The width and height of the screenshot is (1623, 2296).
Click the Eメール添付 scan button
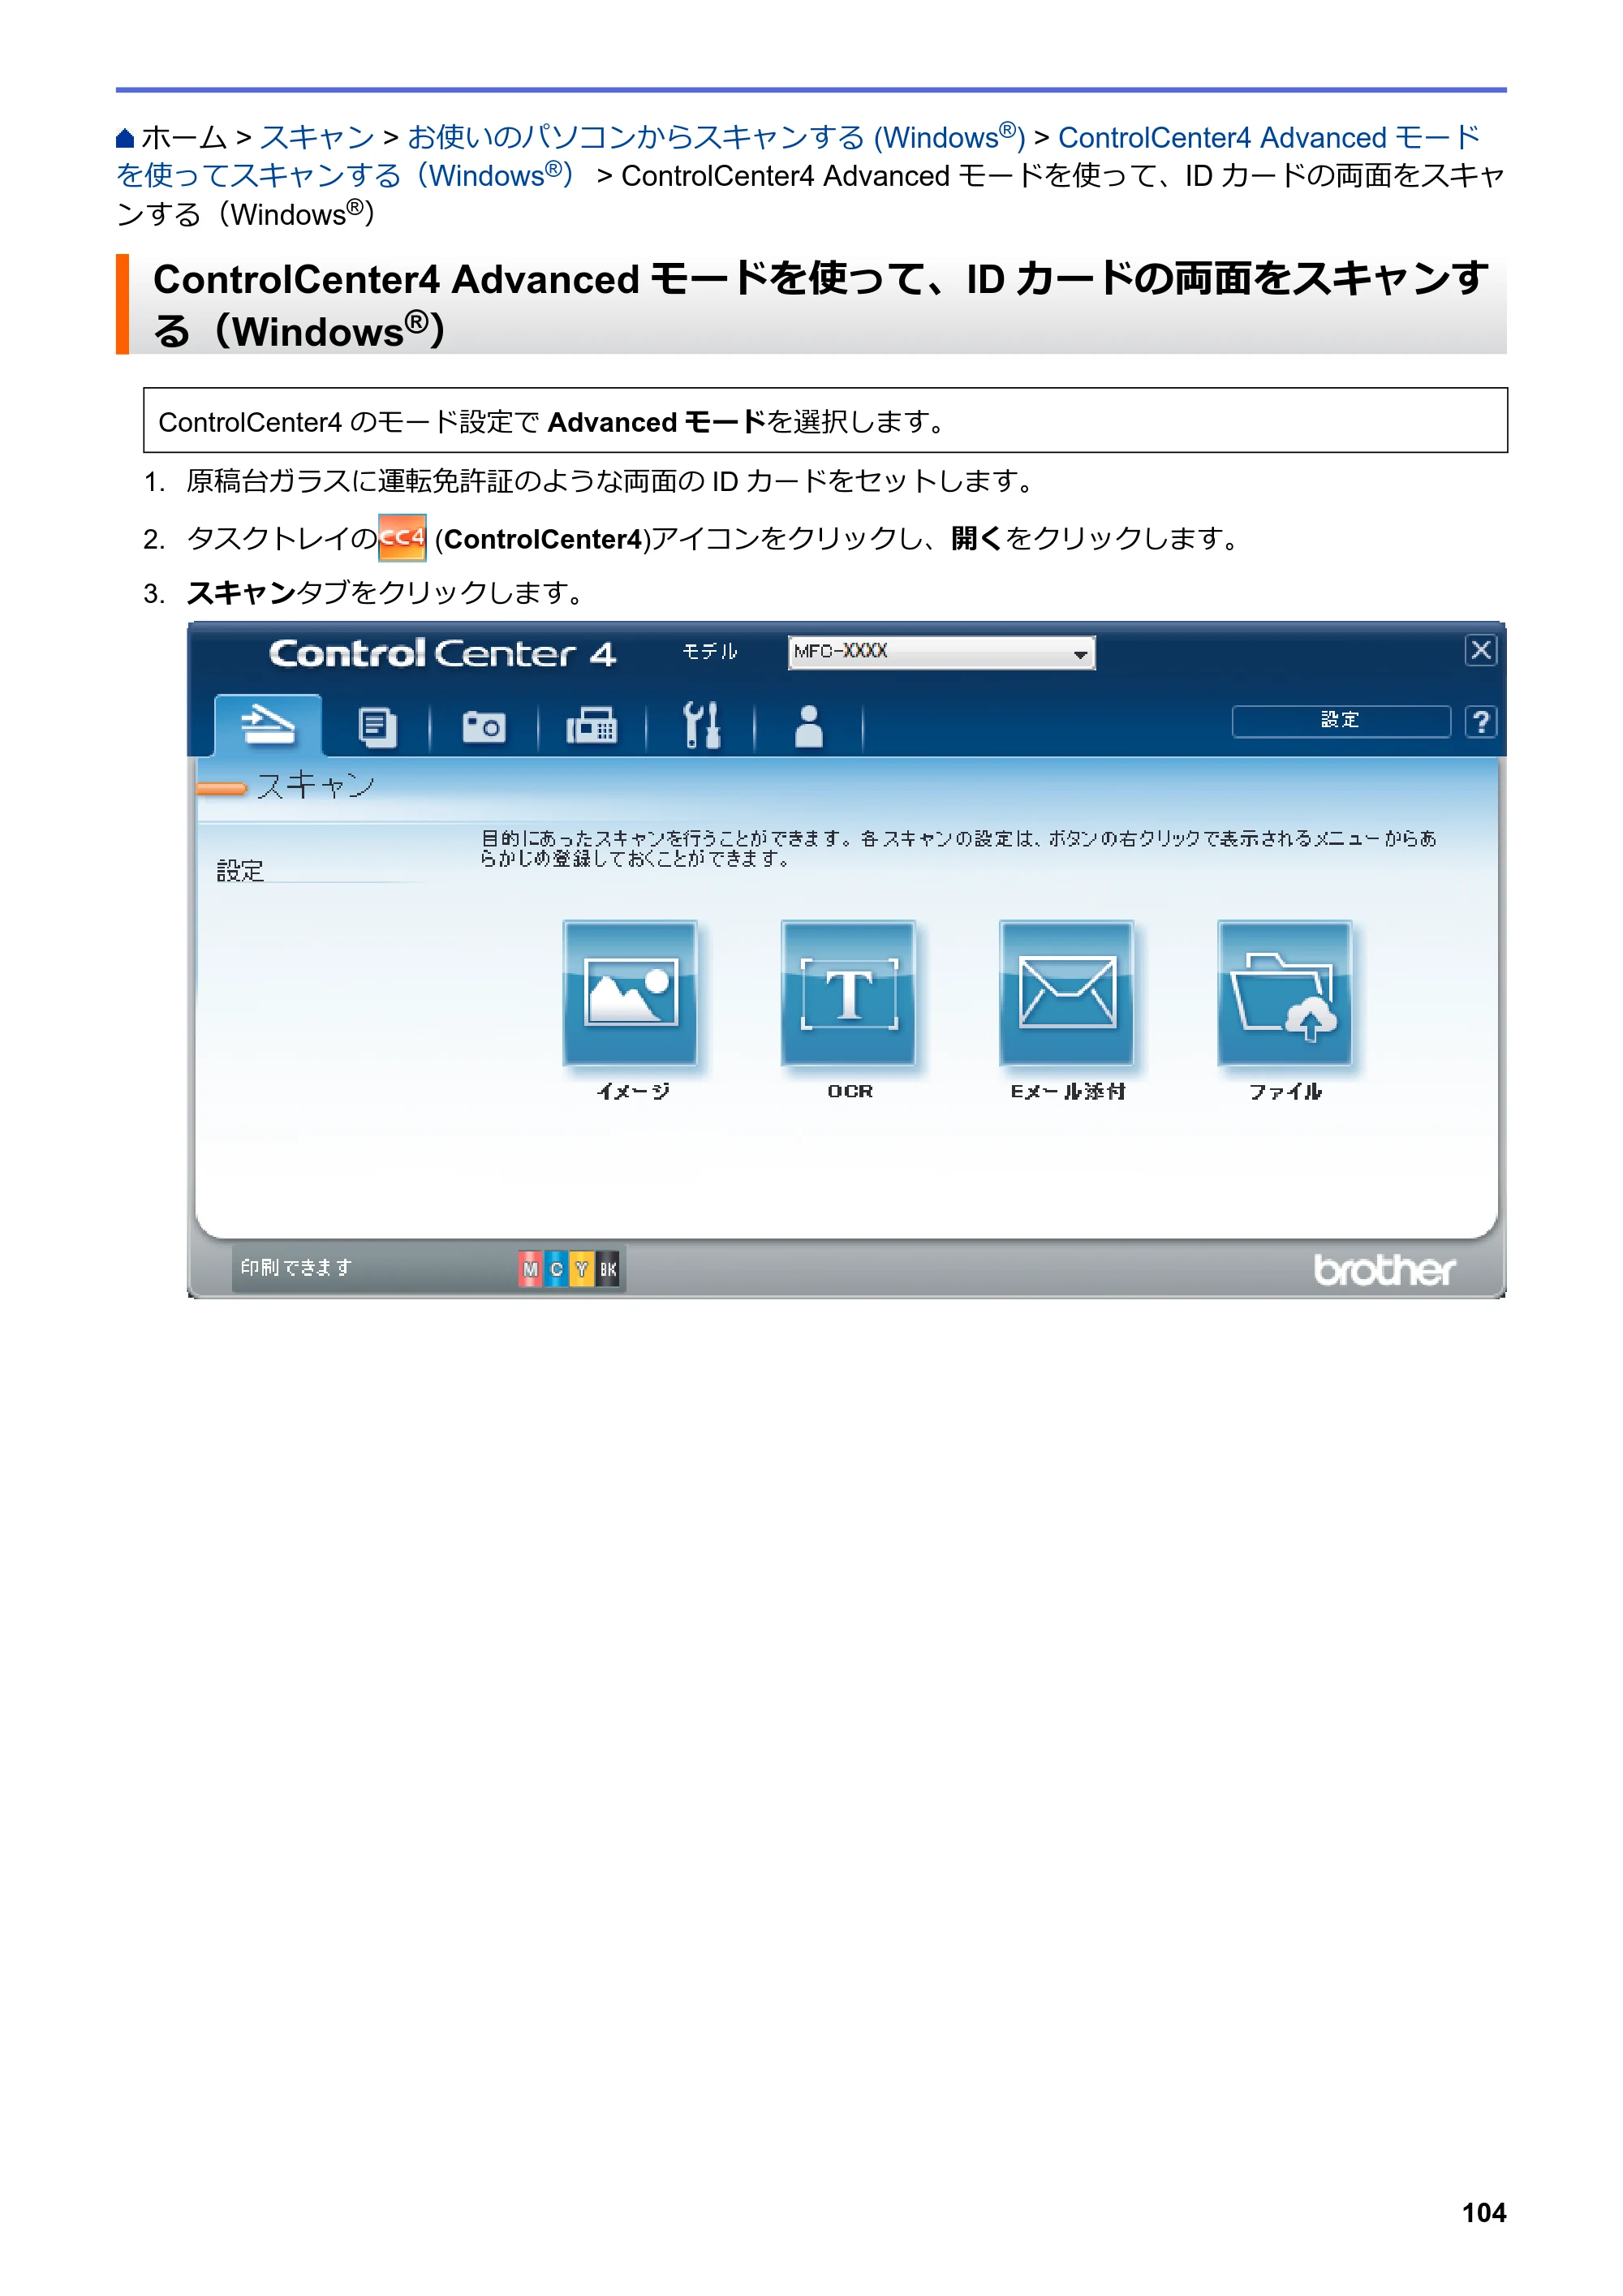coord(1067,993)
